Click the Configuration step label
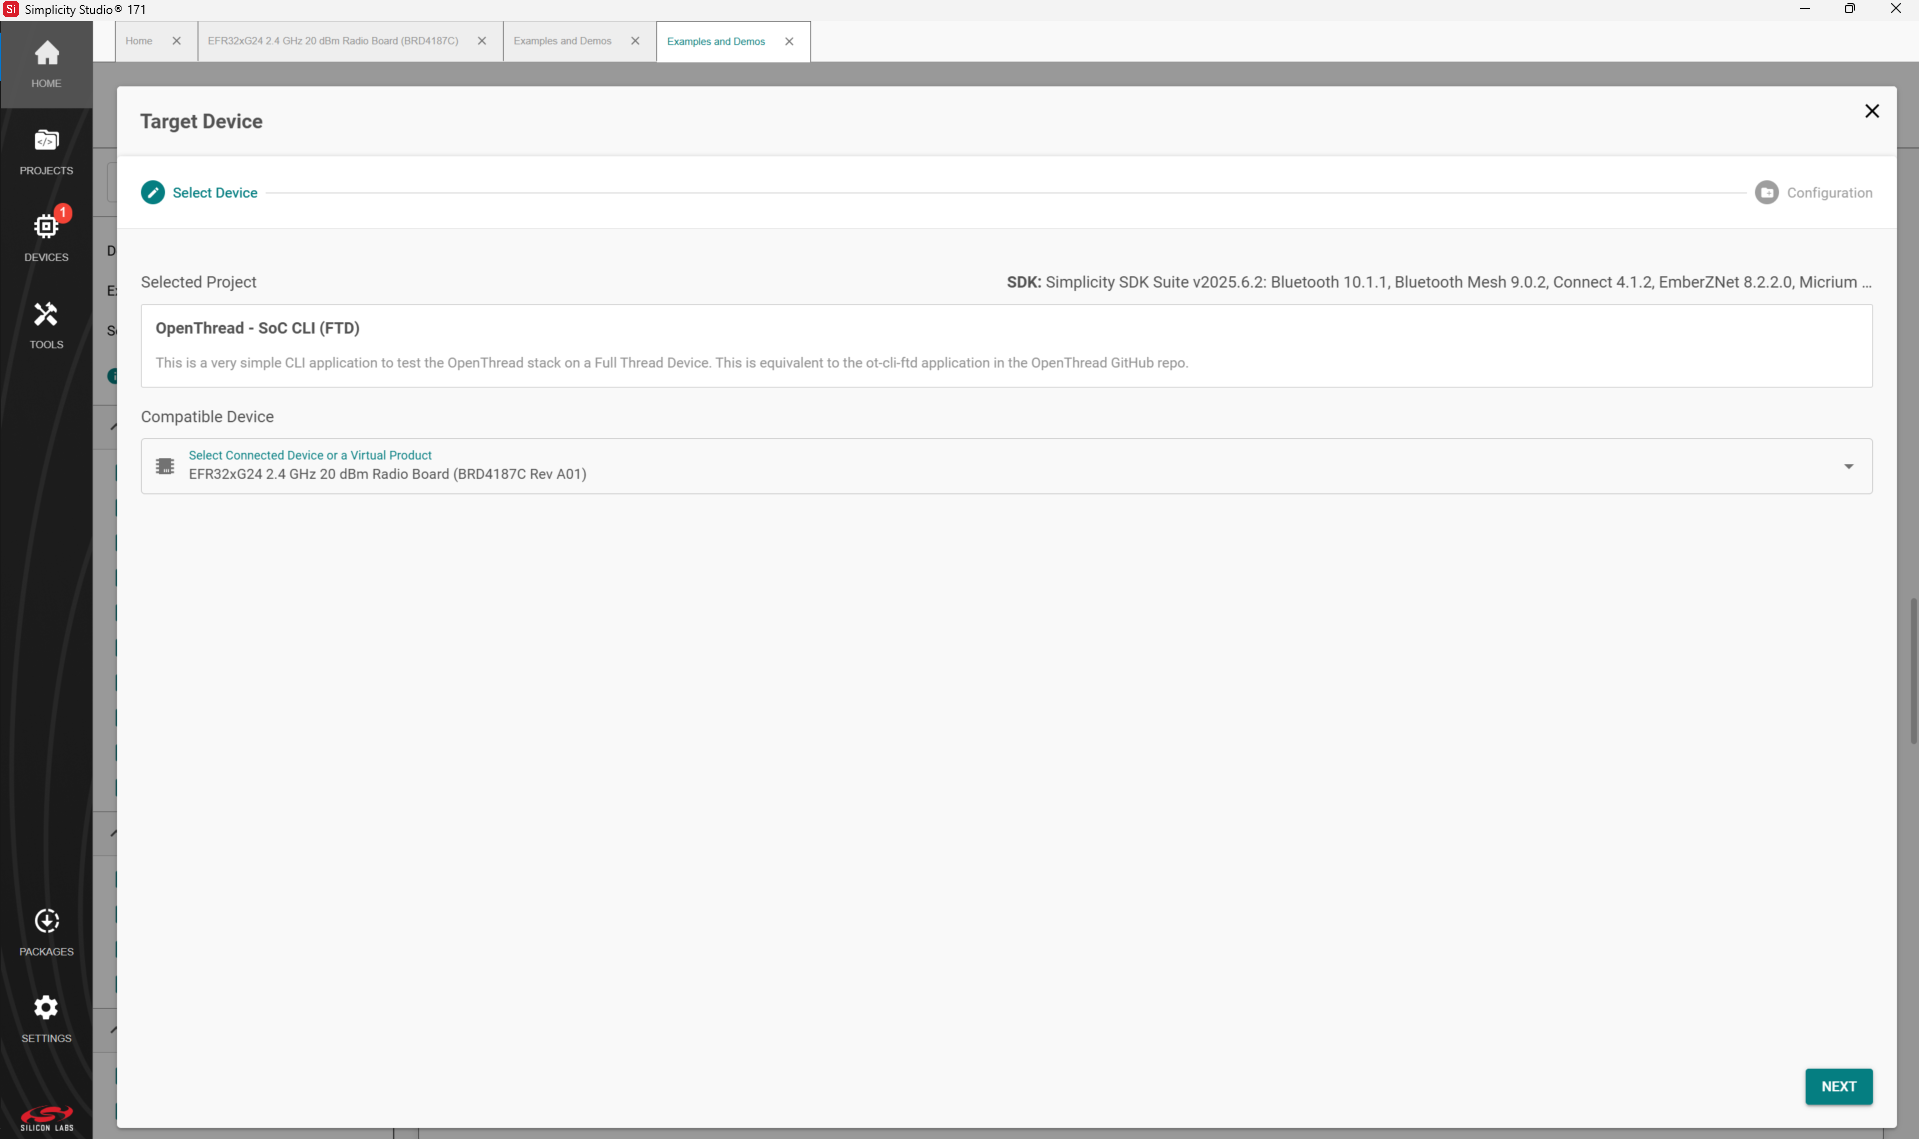This screenshot has width=1919, height=1139. 1829,192
